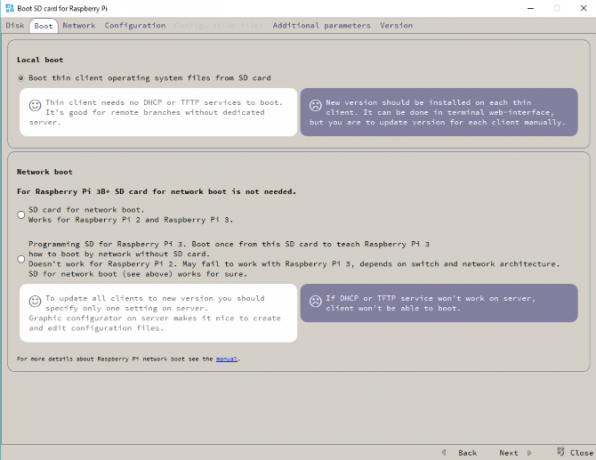Image resolution: width=596 pixels, height=460 pixels.
Task: Open the Configuration tab
Action: (135, 25)
